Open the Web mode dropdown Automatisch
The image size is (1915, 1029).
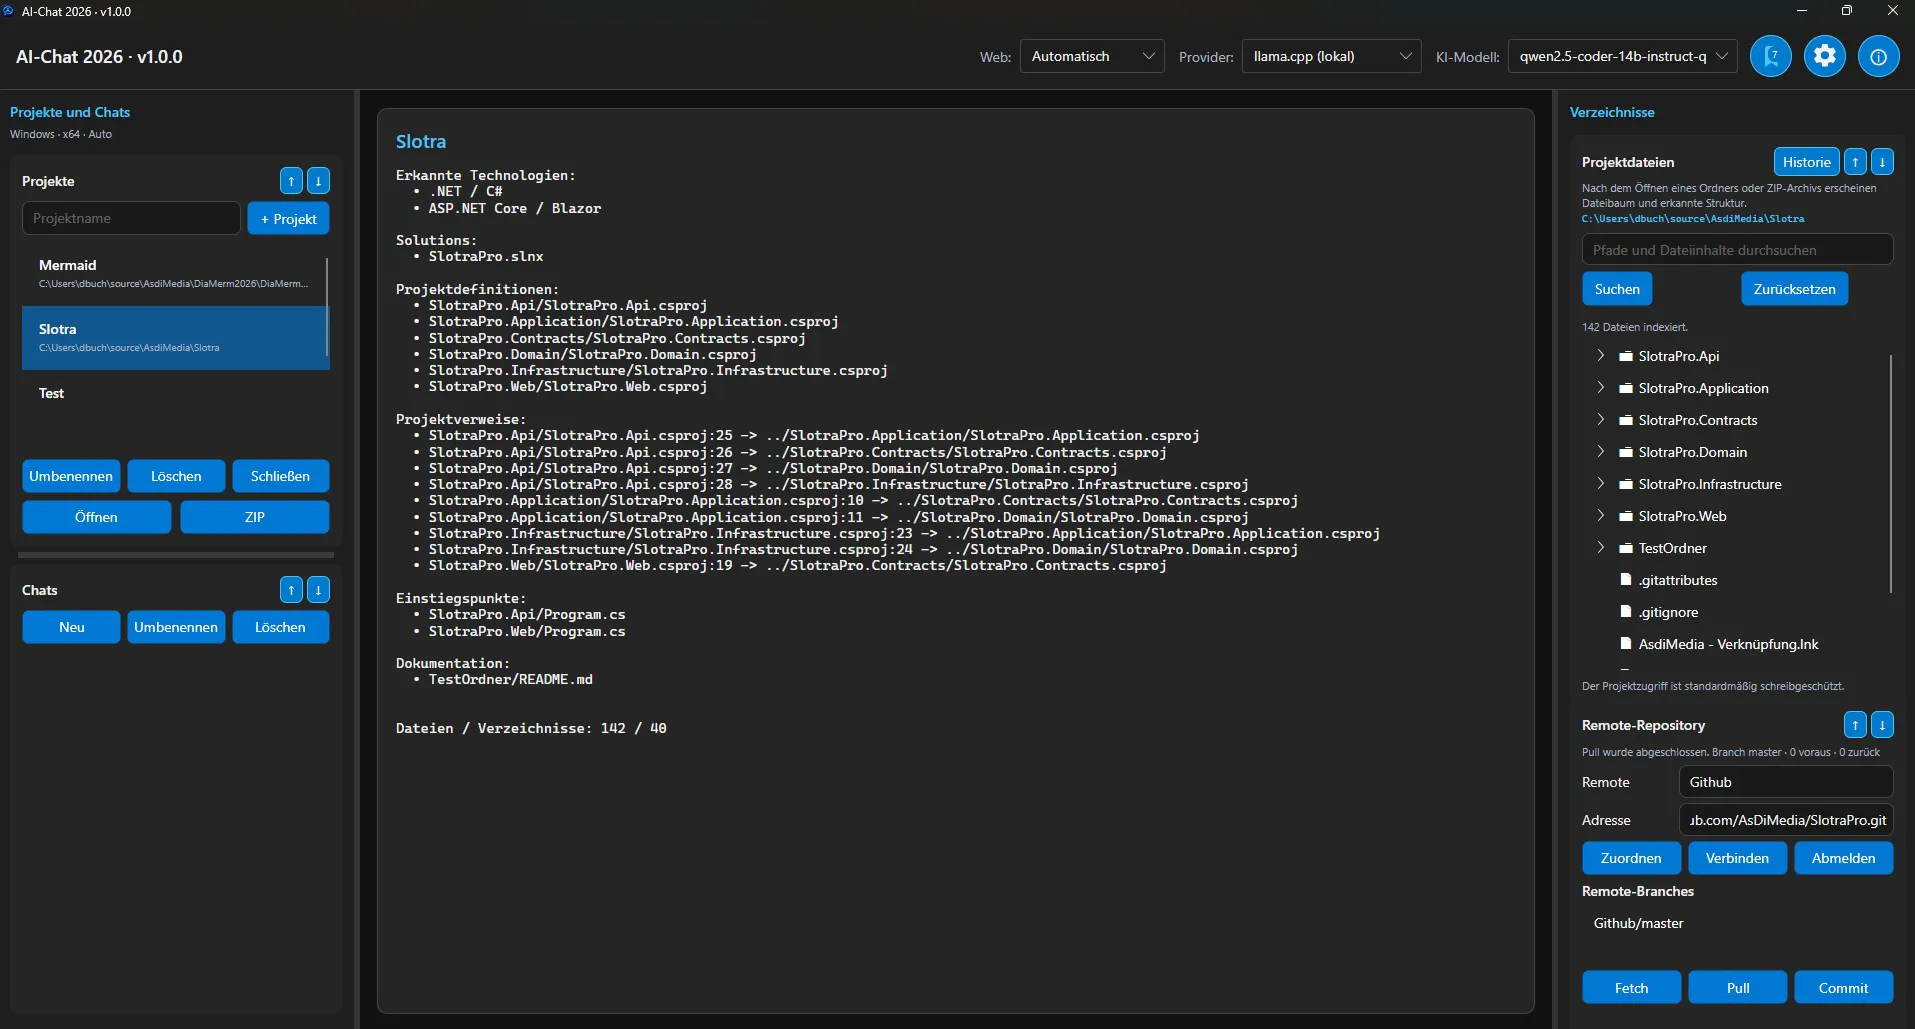1092,57
